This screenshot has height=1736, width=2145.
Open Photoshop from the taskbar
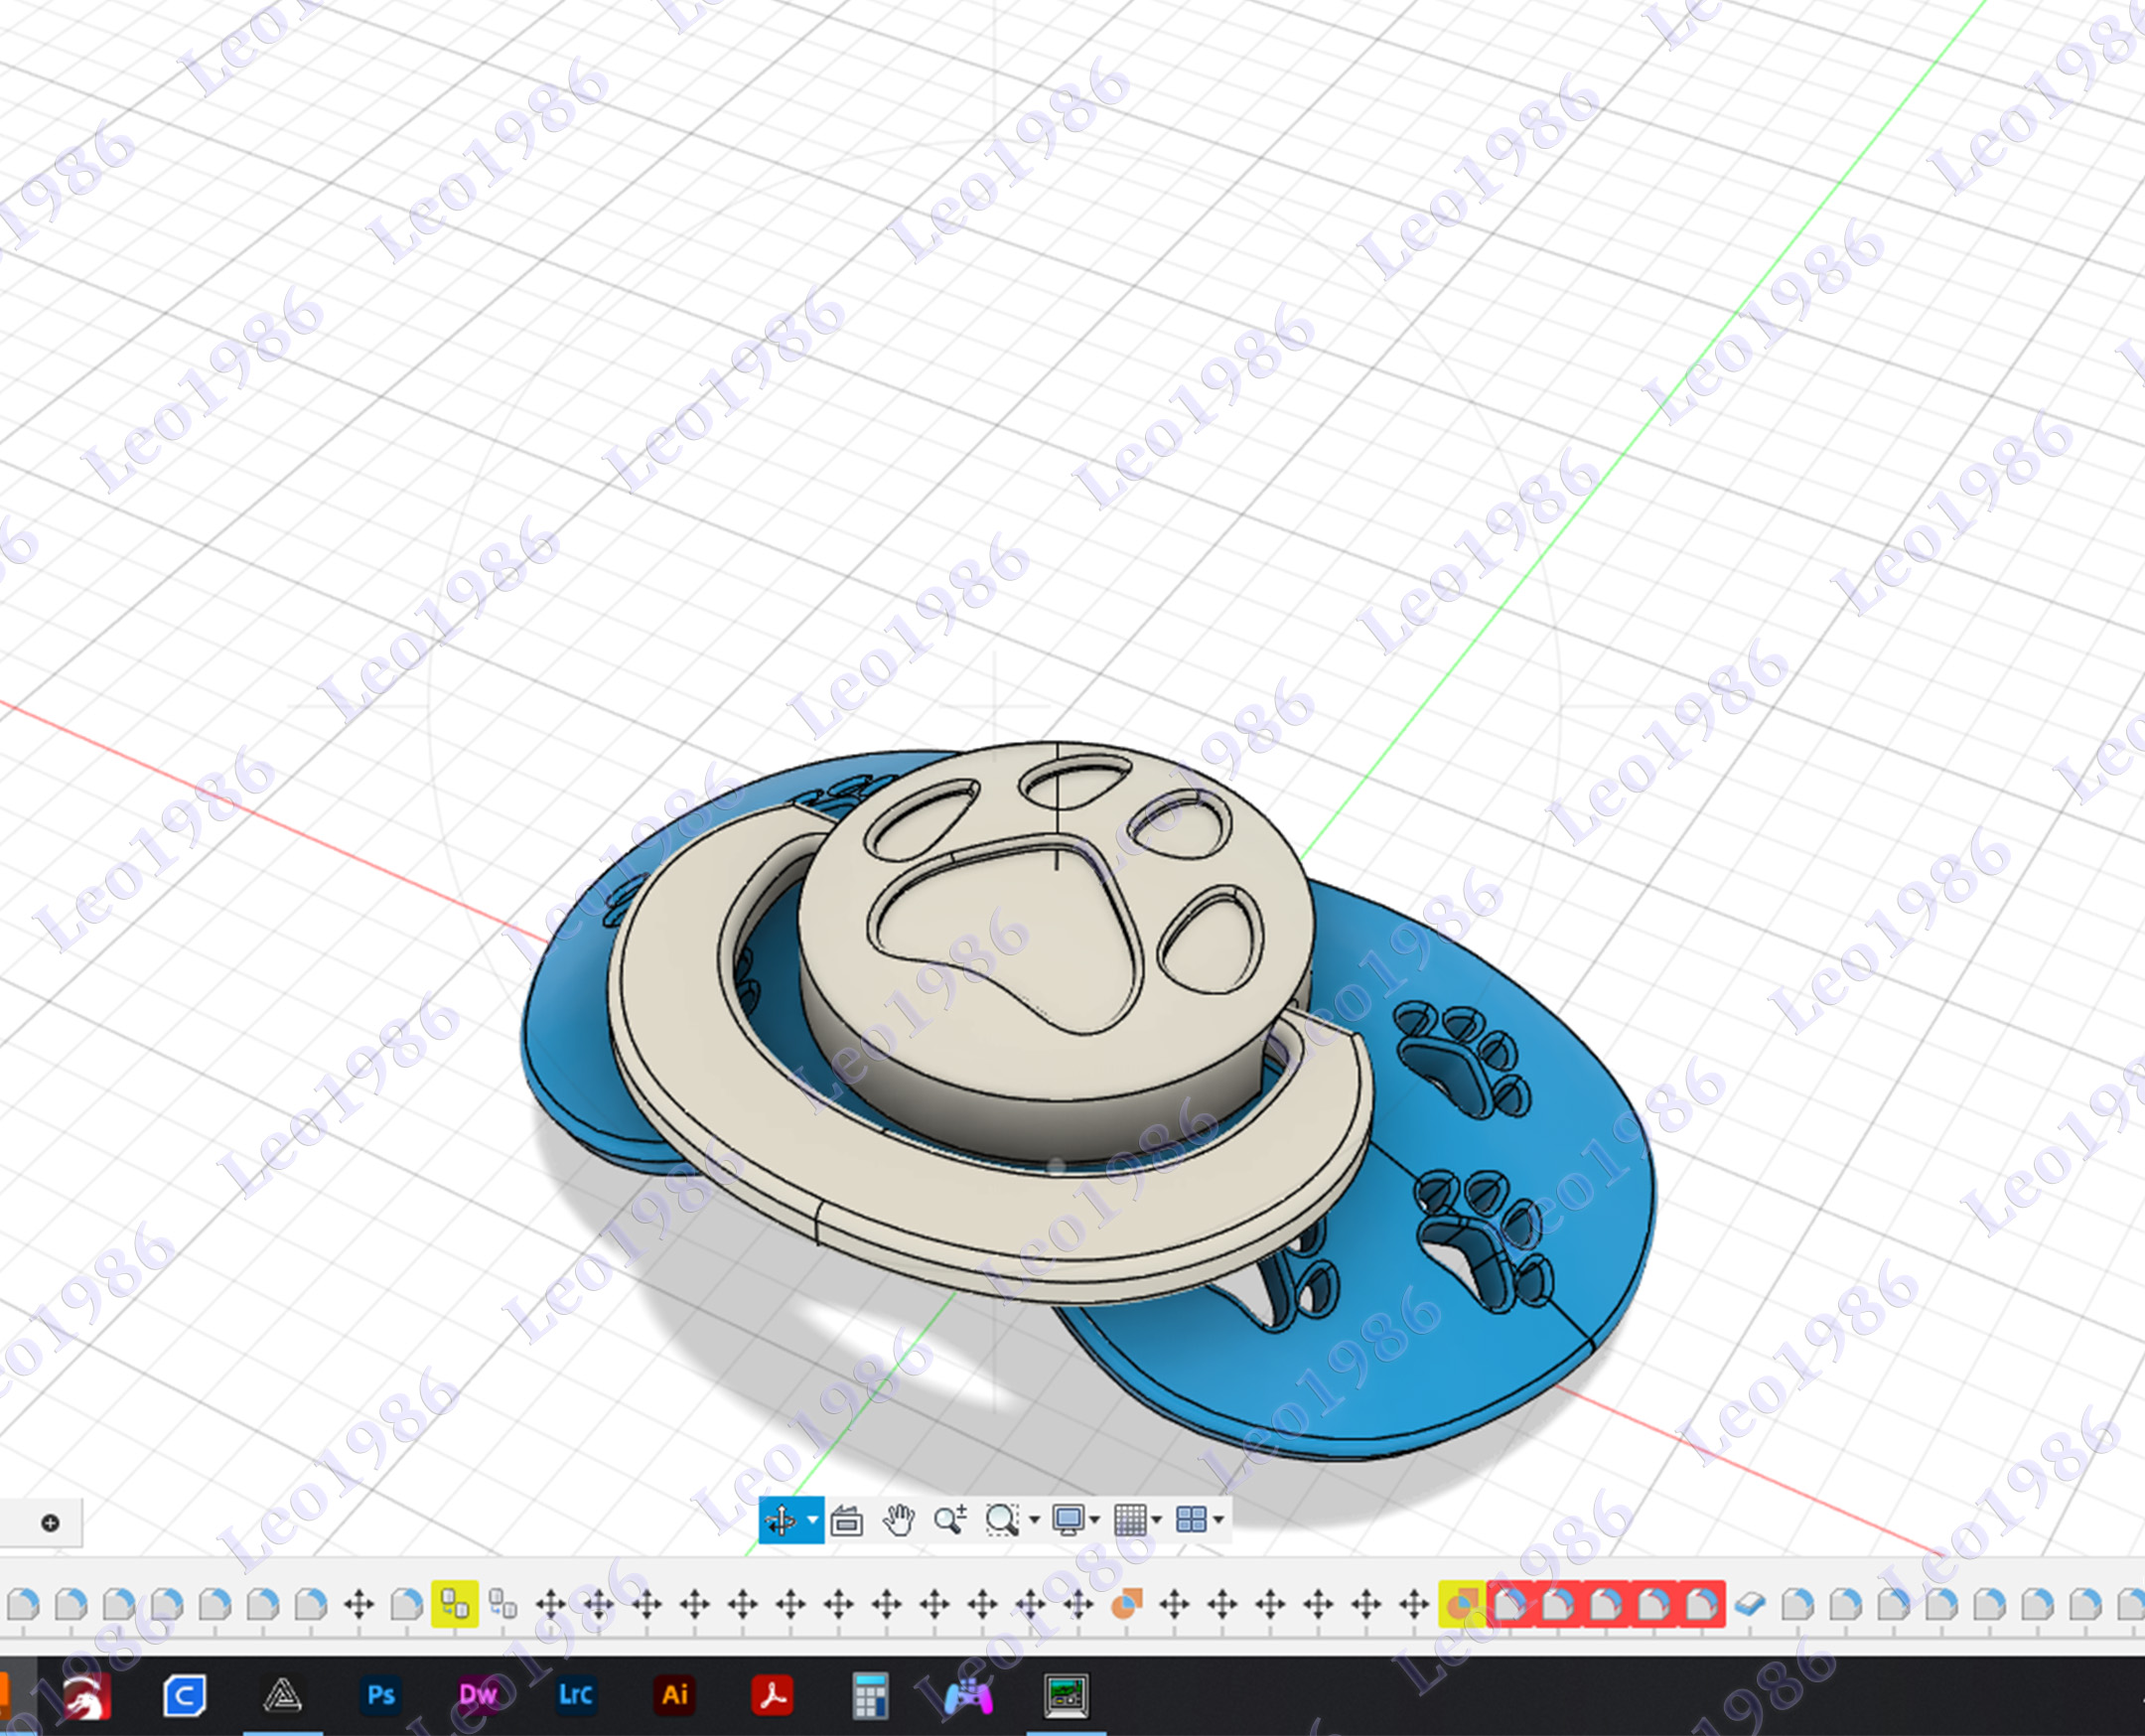pyautogui.click(x=380, y=1695)
